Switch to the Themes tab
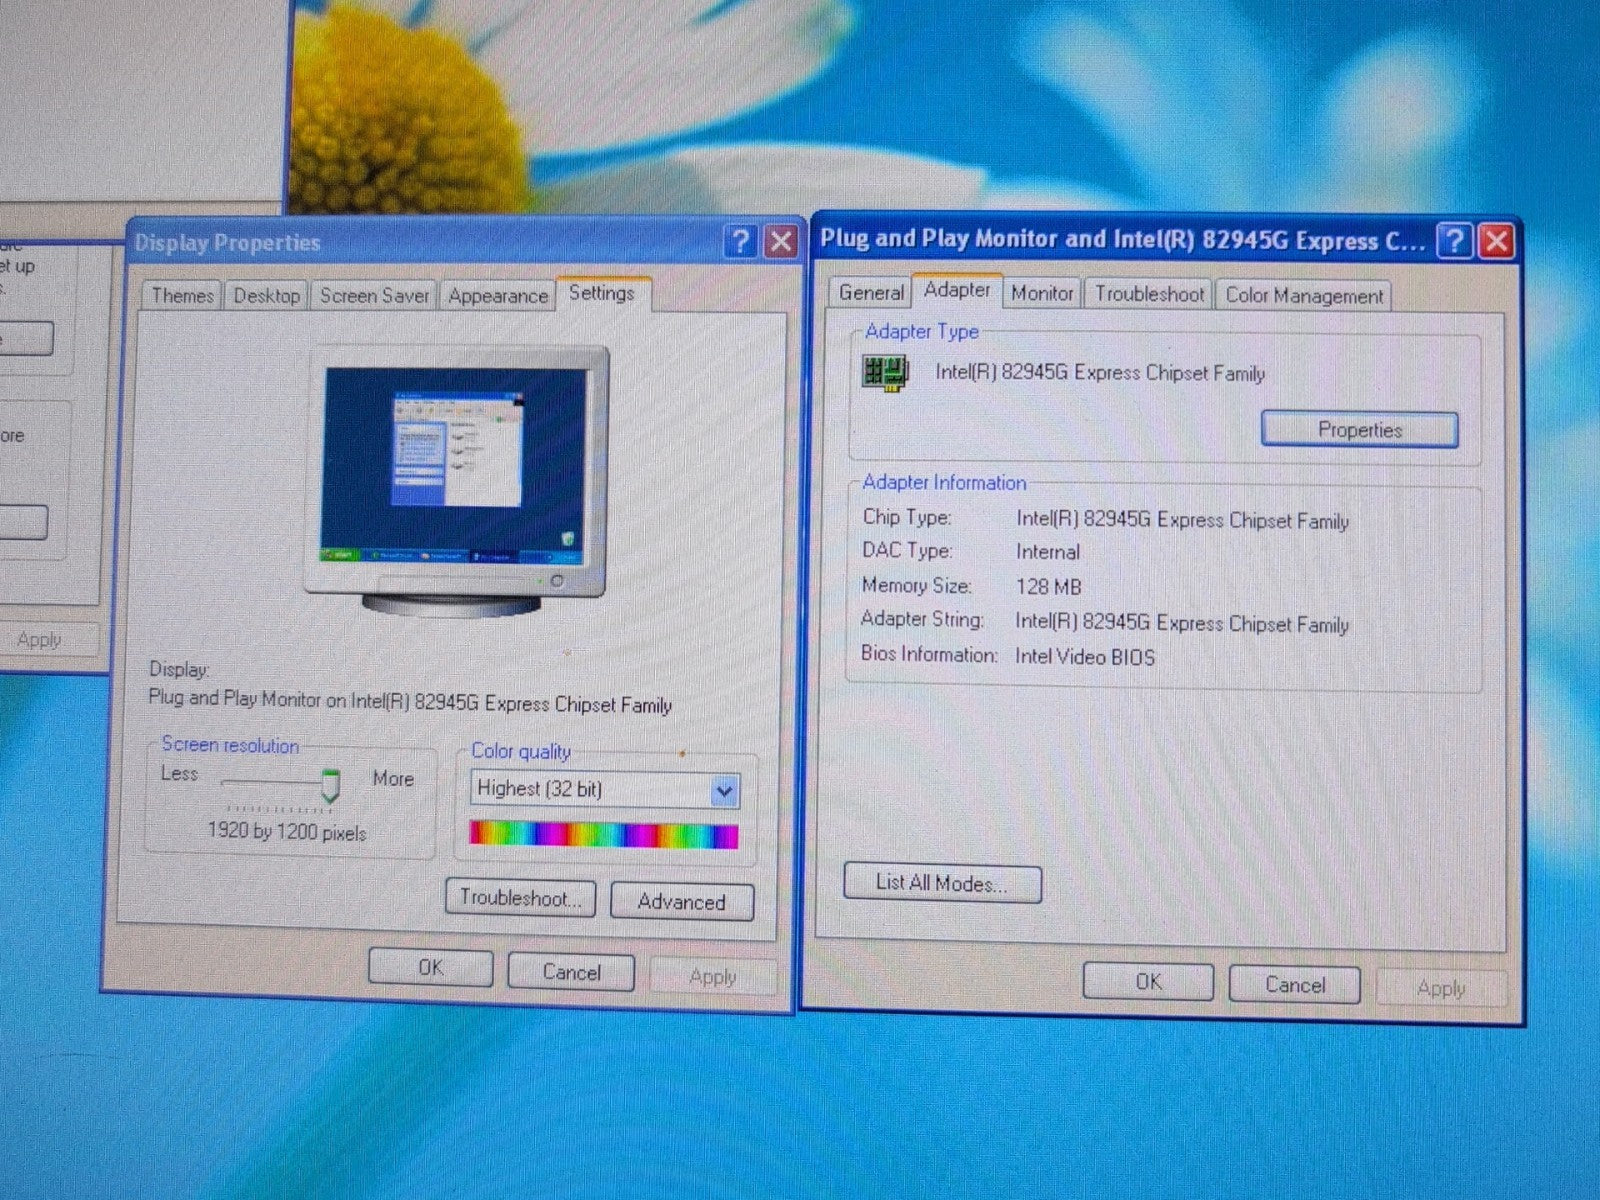1600x1200 pixels. 182,296
